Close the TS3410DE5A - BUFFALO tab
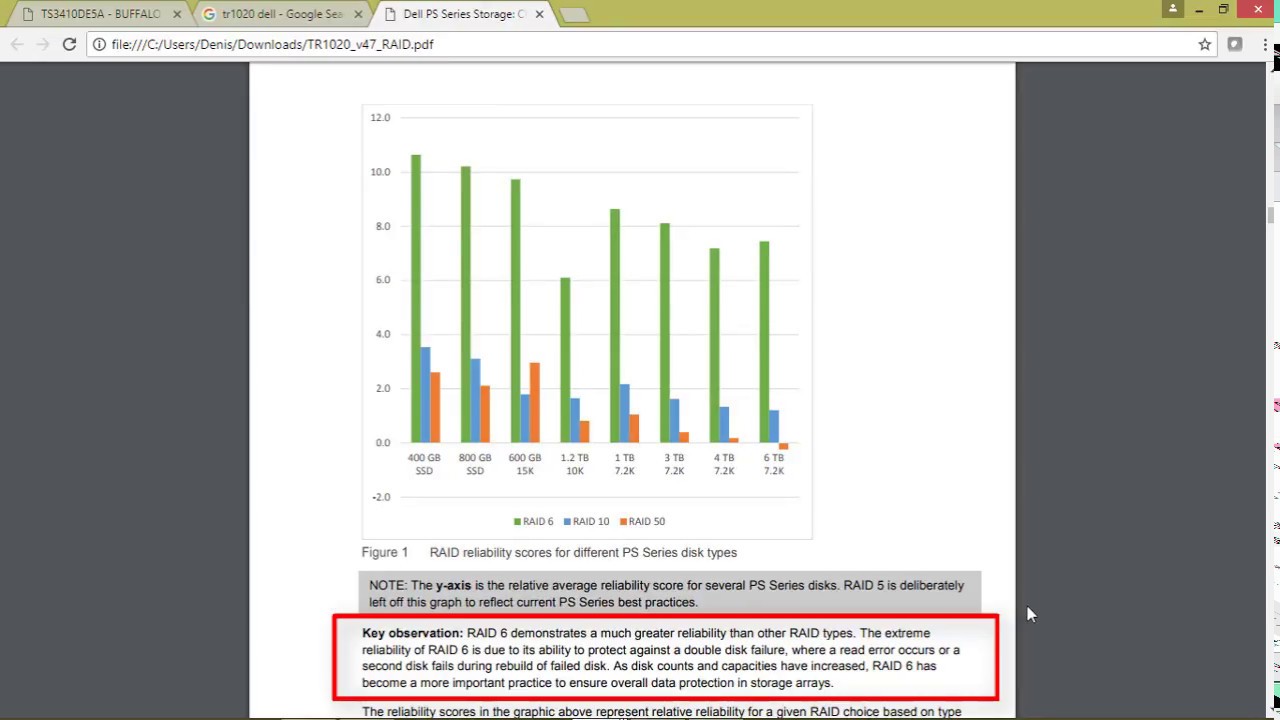 click(177, 15)
